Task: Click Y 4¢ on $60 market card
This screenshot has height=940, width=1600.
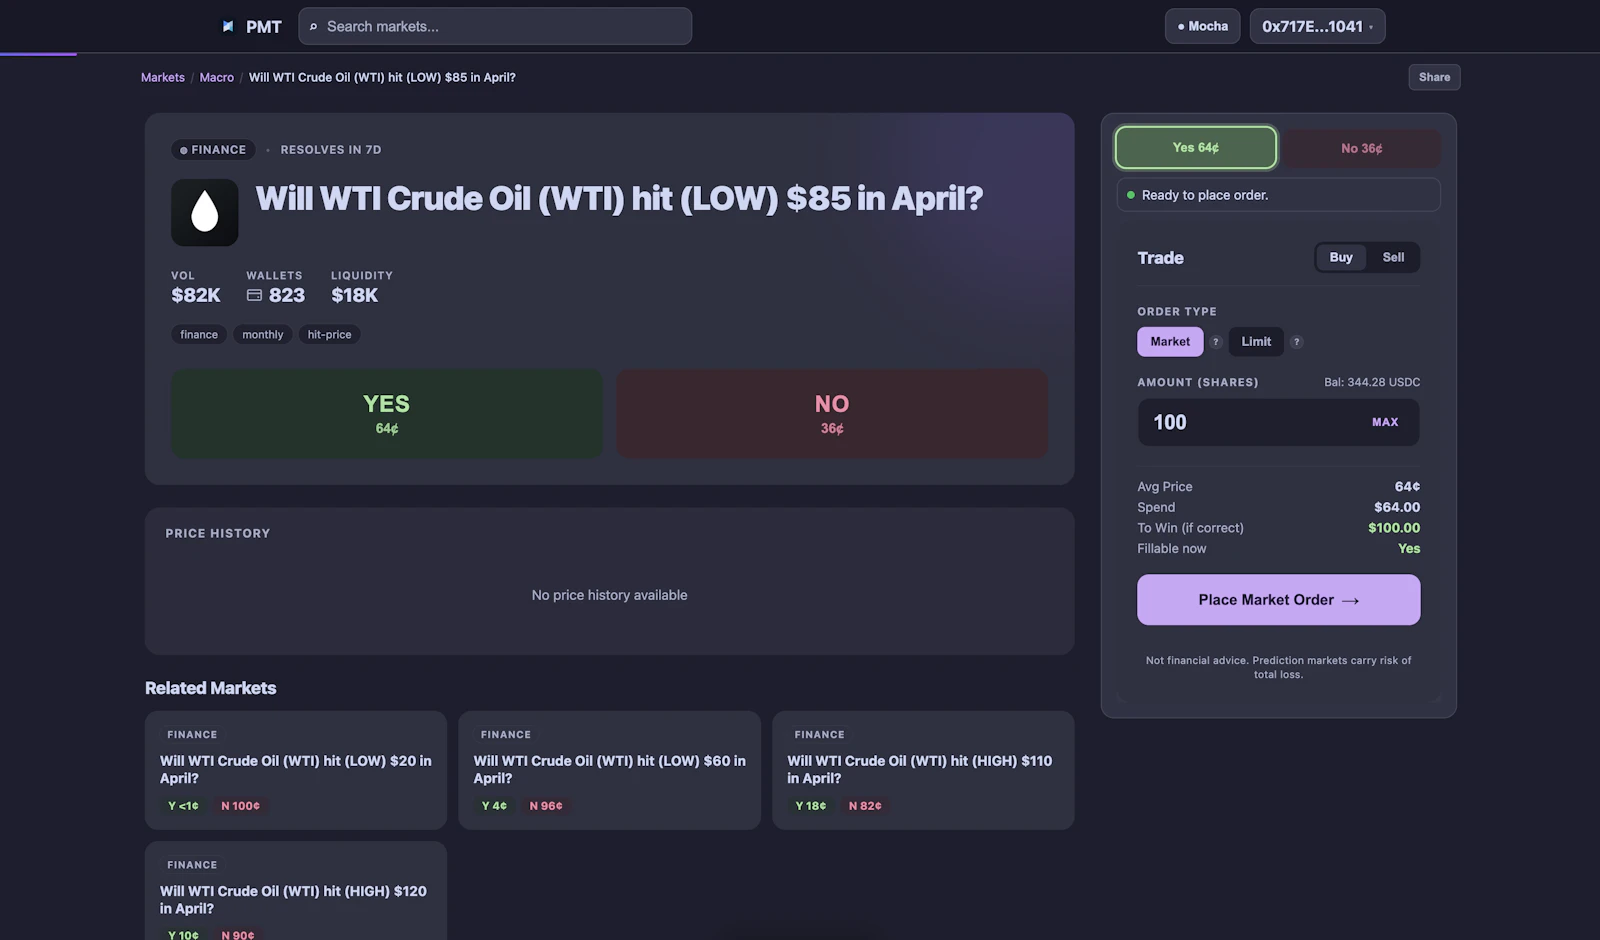Action: click(x=494, y=806)
